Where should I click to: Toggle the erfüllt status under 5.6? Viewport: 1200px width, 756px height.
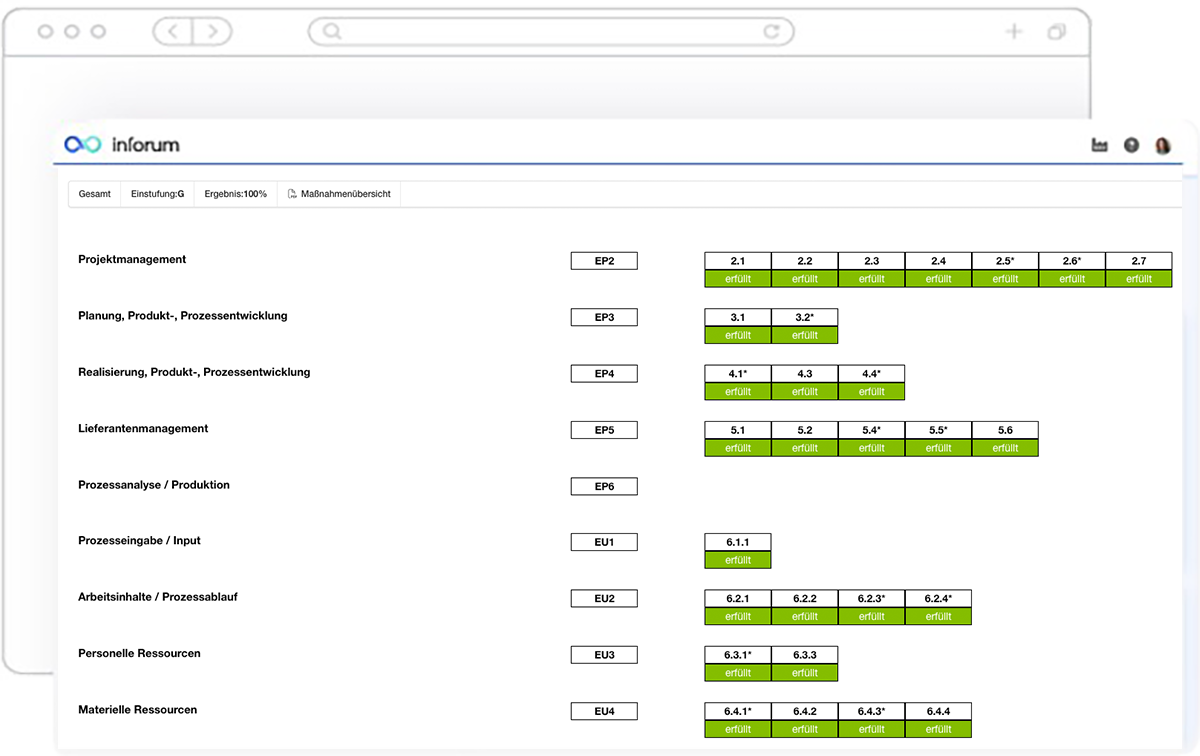click(1006, 447)
